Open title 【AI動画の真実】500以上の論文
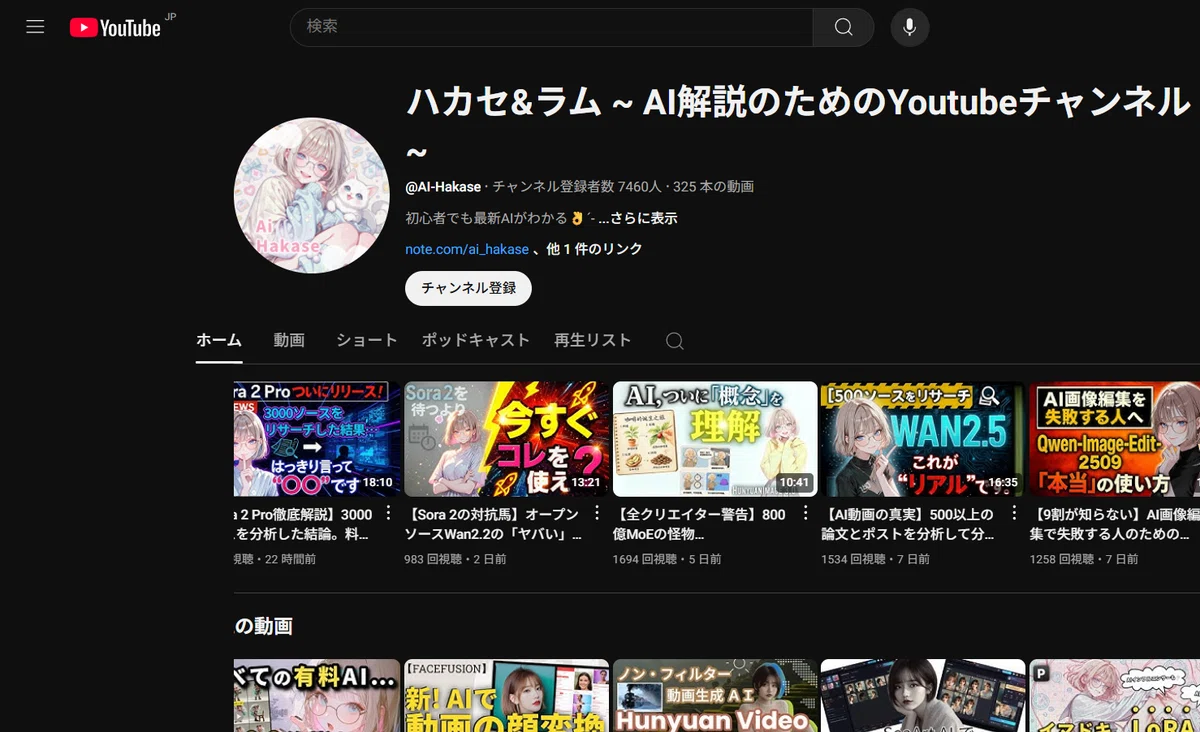Image resolution: width=1200 pixels, height=732 pixels. click(x=908, y=524)
